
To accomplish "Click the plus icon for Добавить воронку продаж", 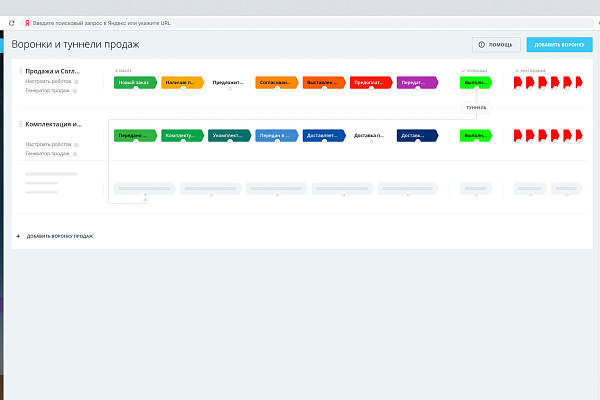I will 18,236.
